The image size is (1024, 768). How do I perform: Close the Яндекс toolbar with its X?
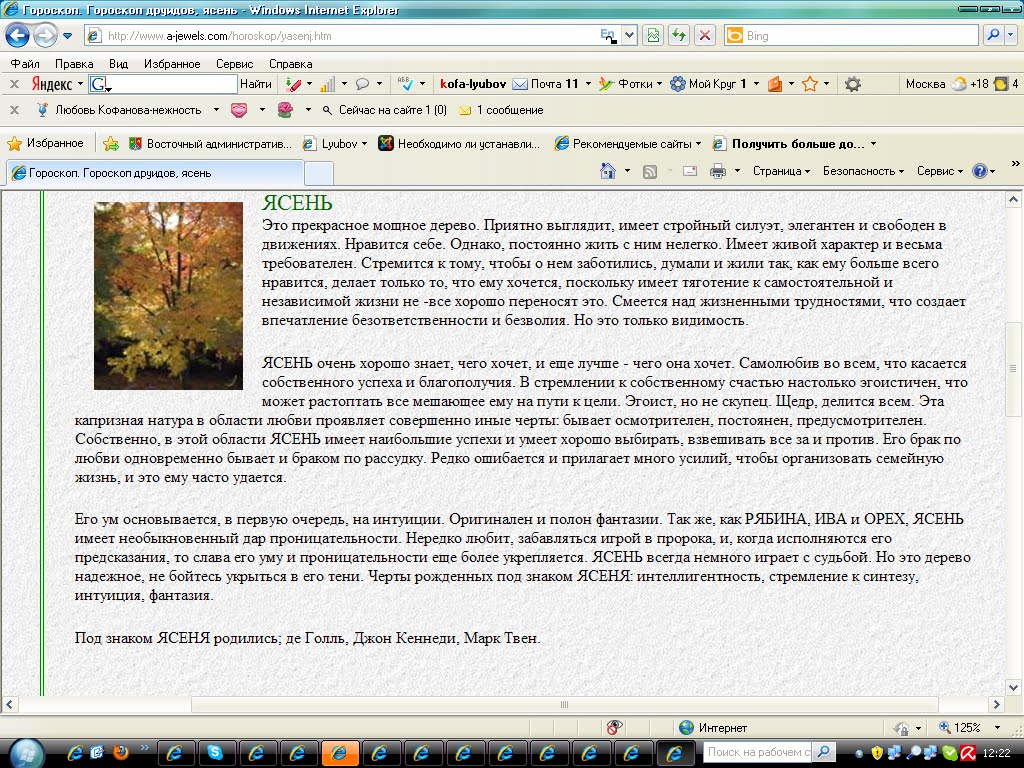[14, 84]
